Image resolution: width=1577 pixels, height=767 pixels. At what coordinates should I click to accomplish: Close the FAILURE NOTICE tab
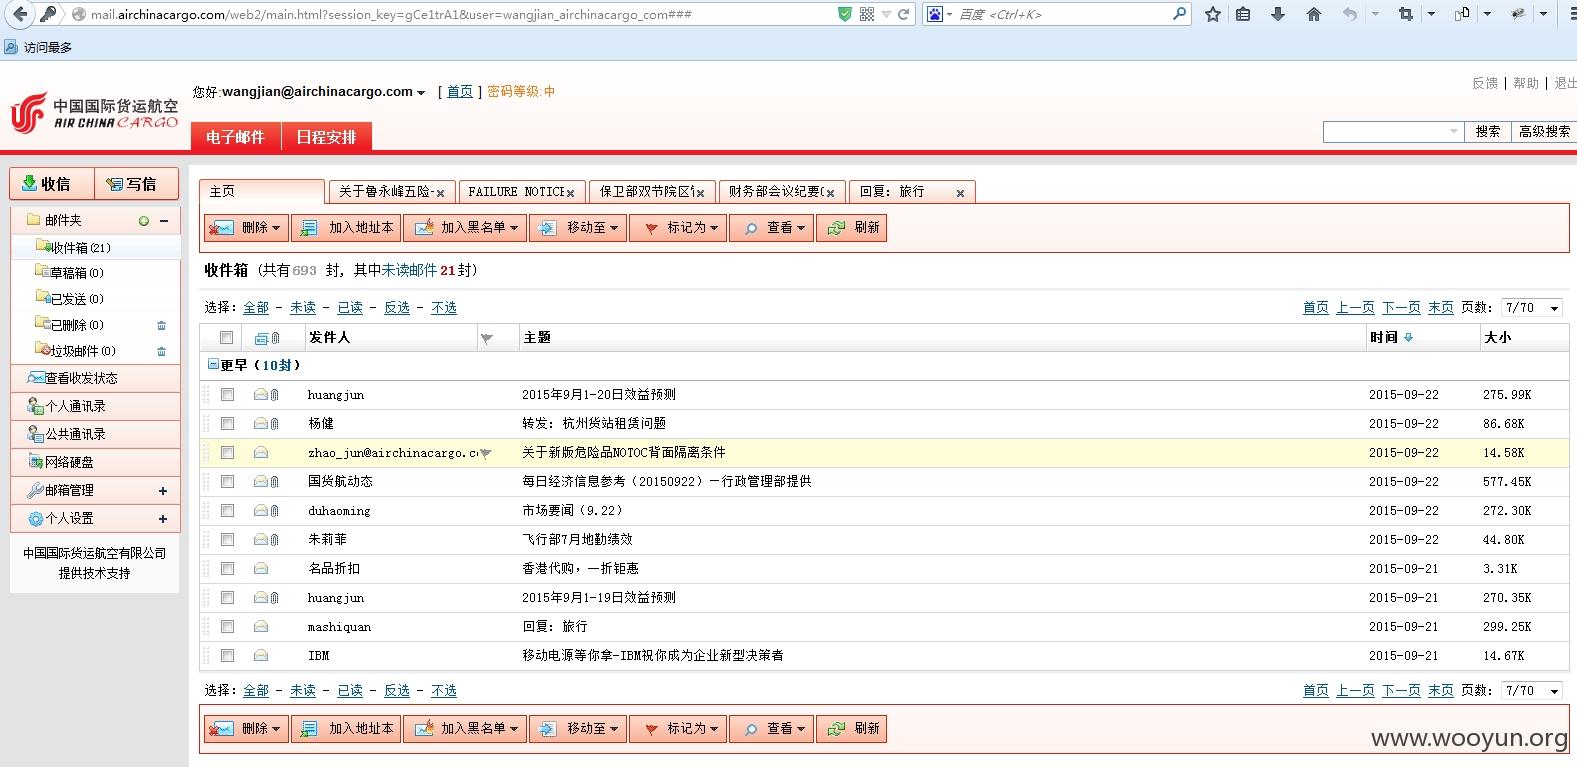click(x=570, y=193)
